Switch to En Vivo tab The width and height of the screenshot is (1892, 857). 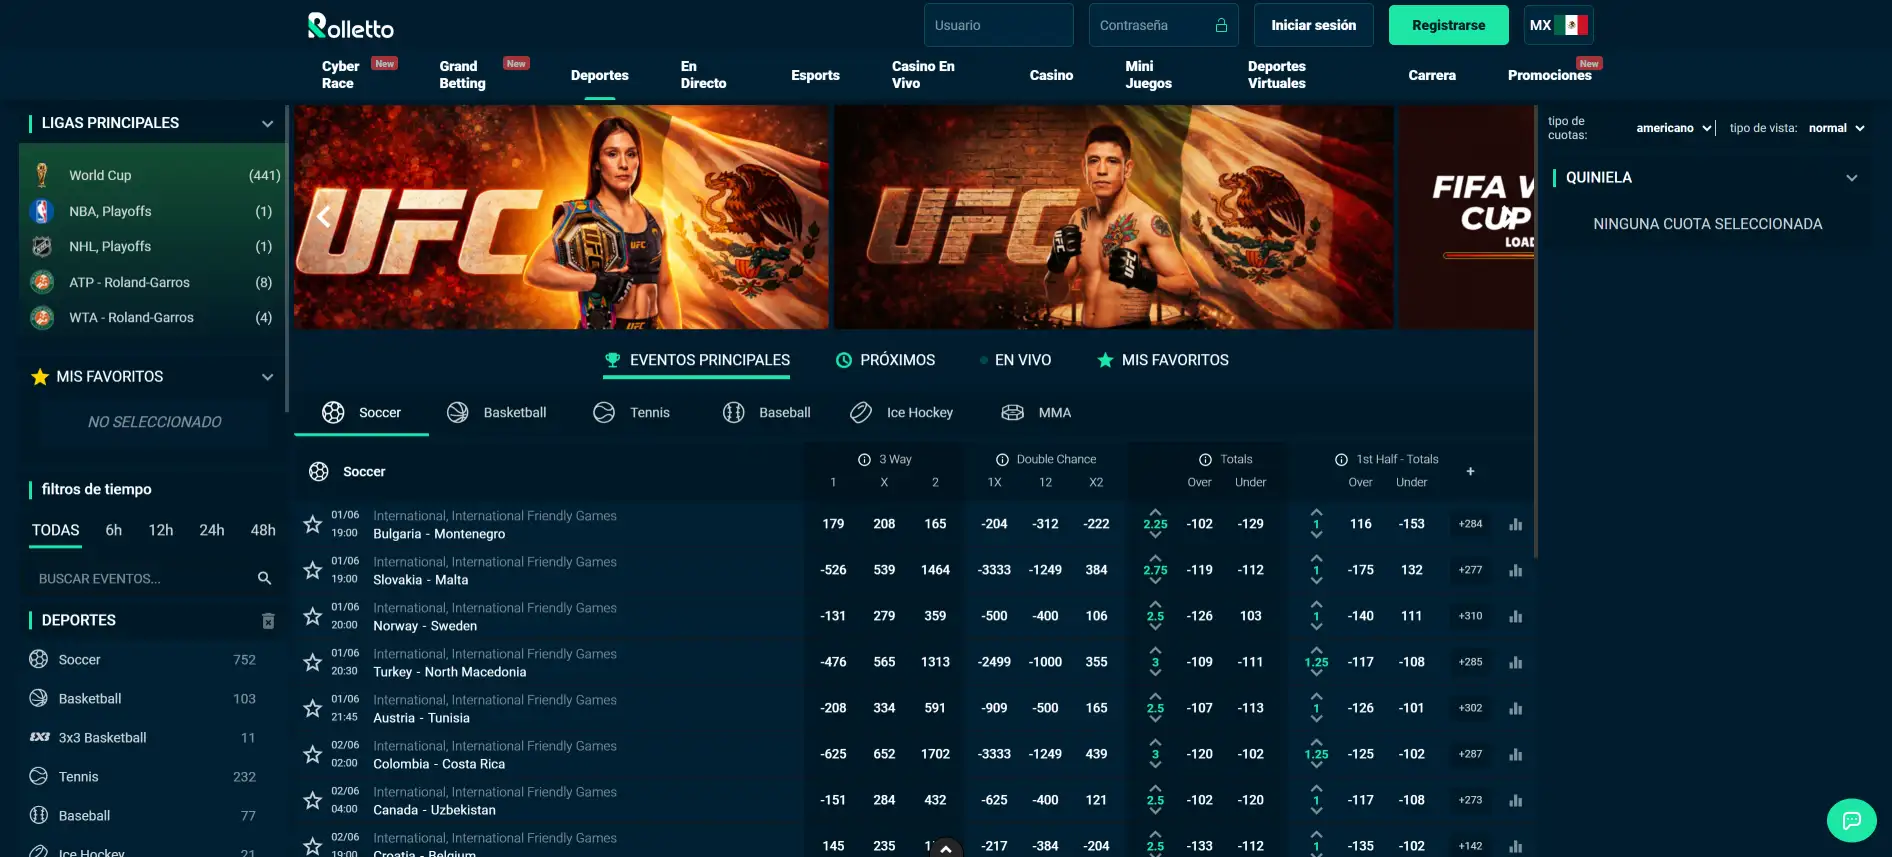(x=1015, y=360)
